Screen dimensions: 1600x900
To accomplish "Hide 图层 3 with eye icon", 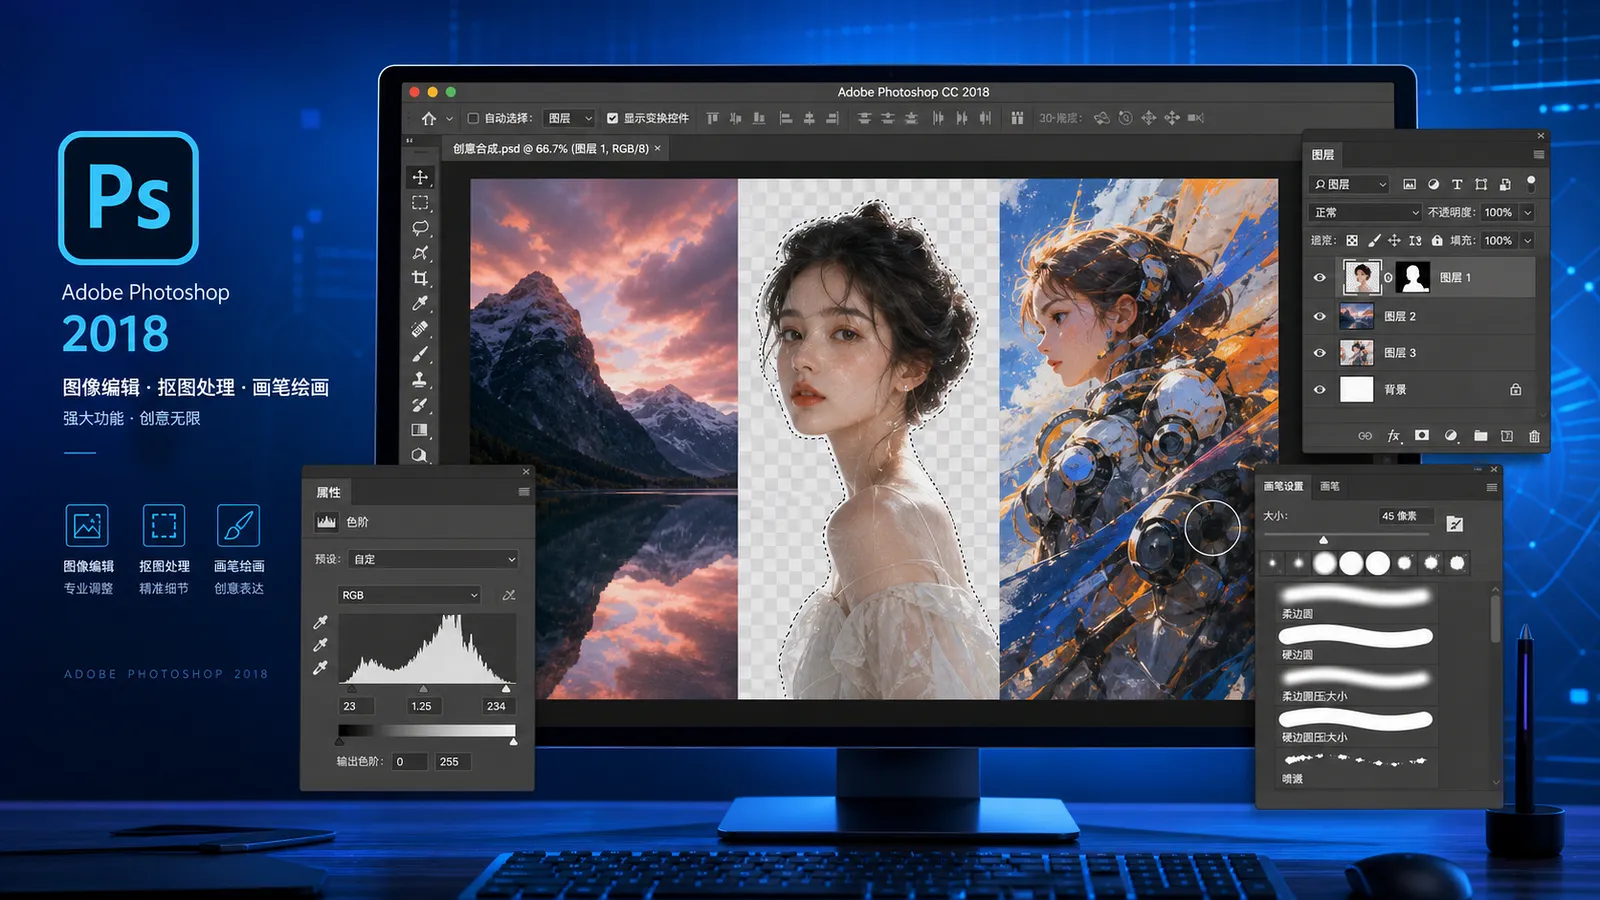I will coord(1320,353).
